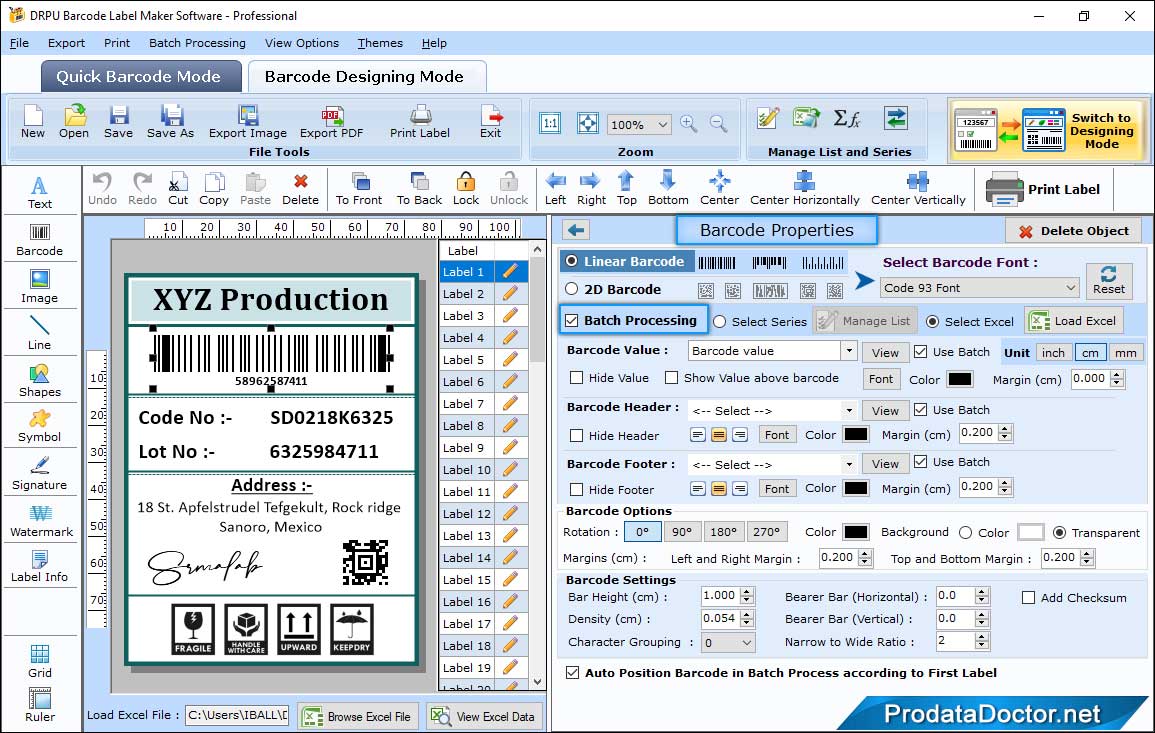Image resolution: width=1155 pixels, height=733 pixels.
Task: Select the Line drawing tool
Action: click(40, 333)
